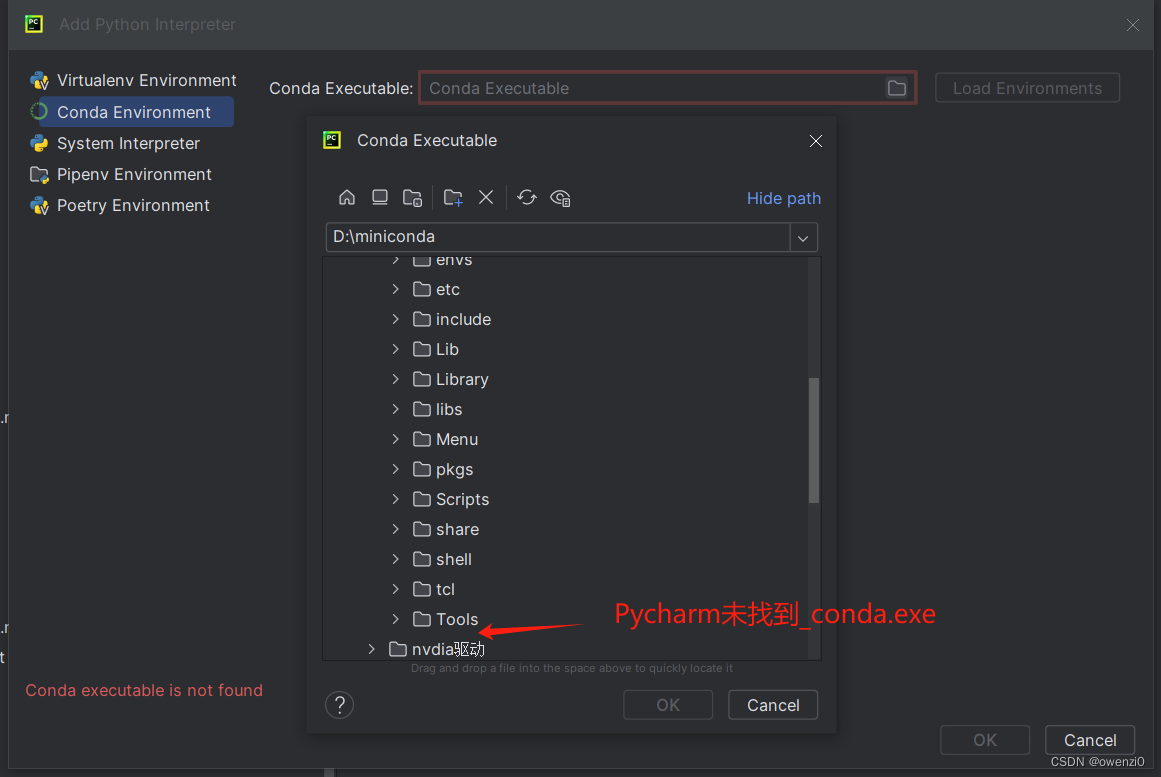Expand the envs folder
This screenshot has width=1161, height=777.
[x=395, y=259]
